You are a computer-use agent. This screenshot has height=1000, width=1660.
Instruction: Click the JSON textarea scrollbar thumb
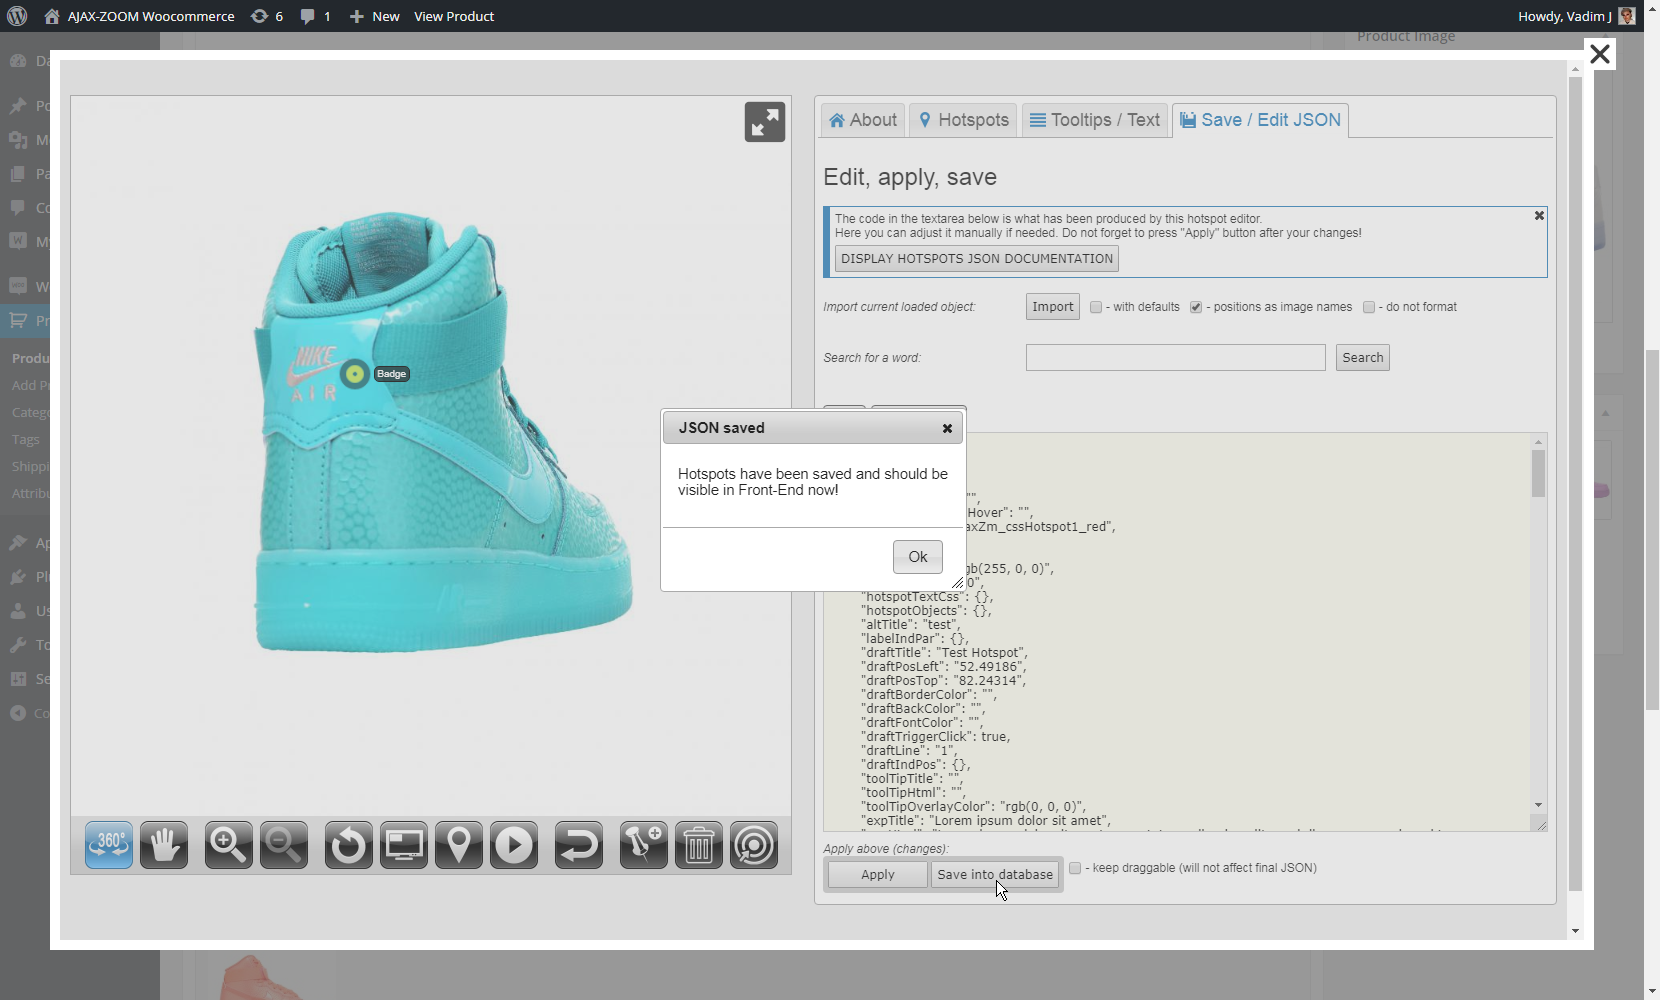coord(1538,473)
